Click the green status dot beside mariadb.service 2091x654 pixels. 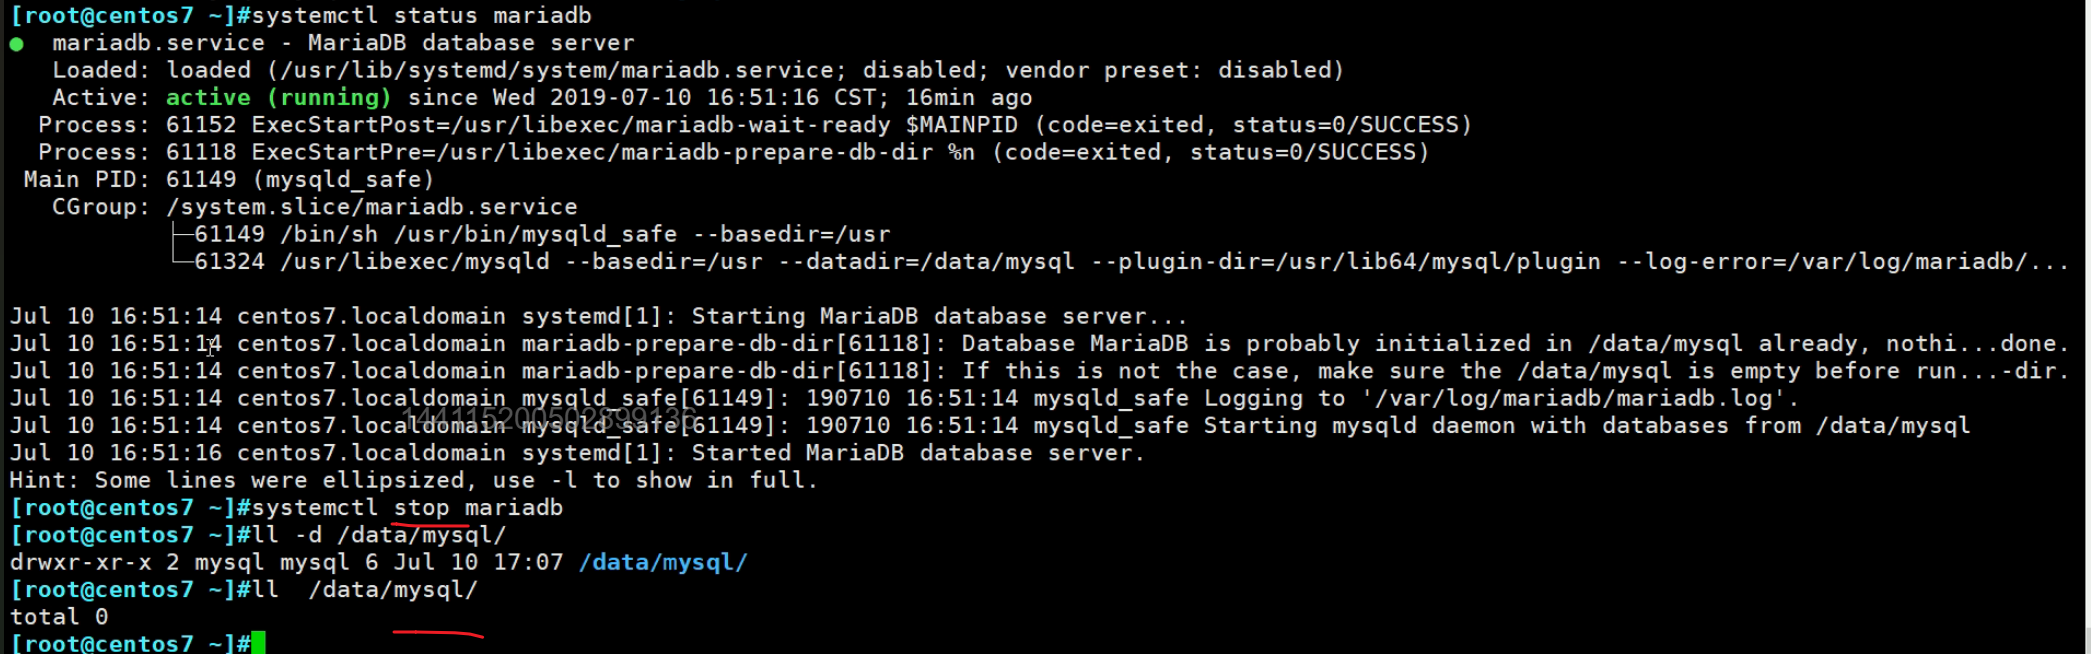[16, 44]
